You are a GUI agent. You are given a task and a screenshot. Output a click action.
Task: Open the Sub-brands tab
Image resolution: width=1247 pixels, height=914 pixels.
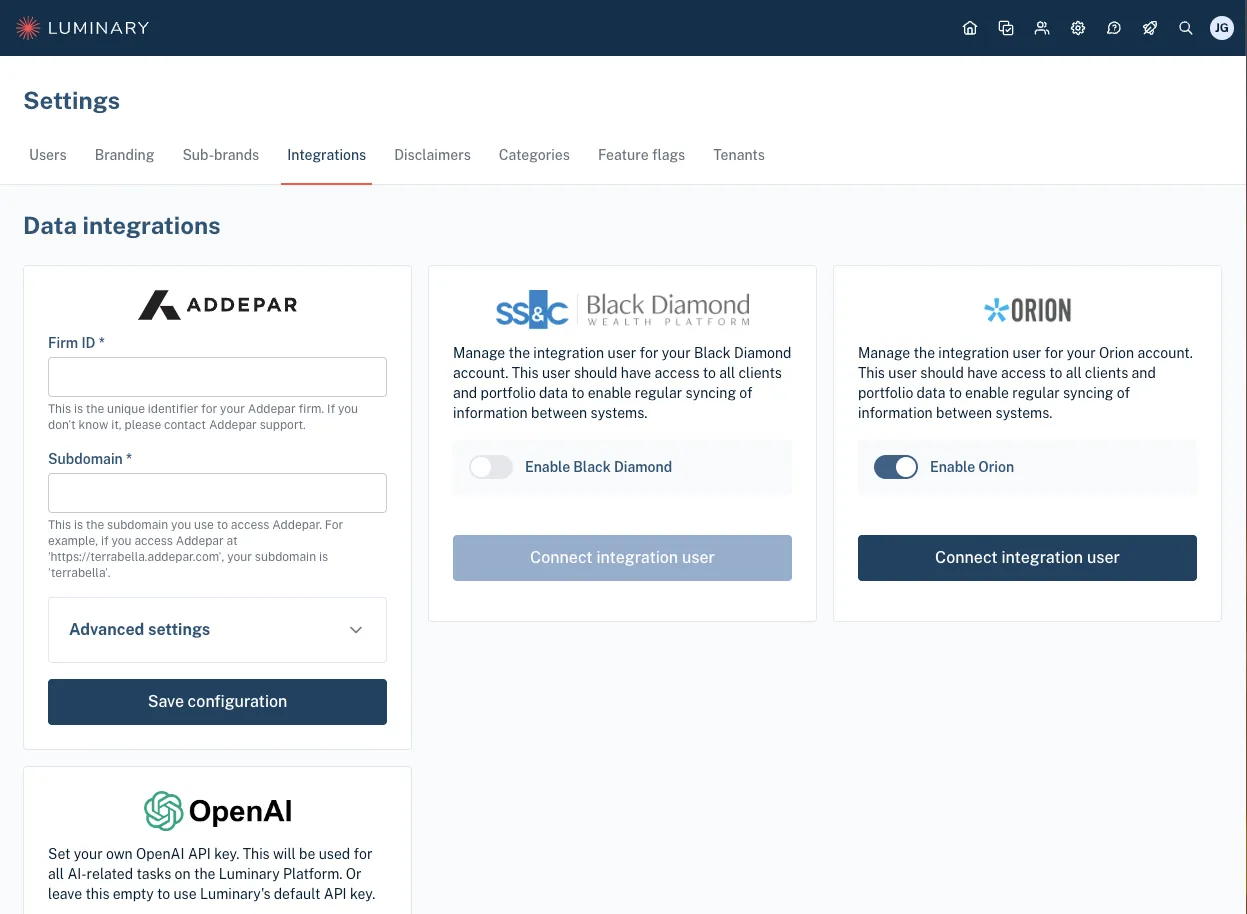[221, 155]
